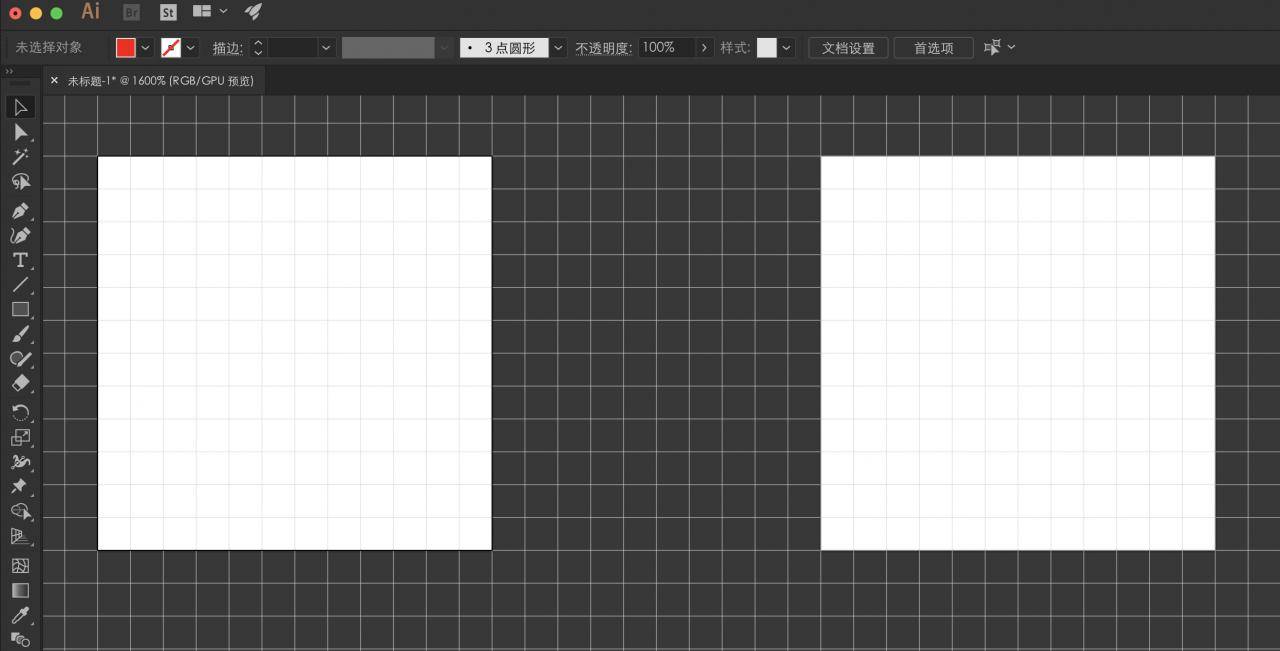Image resolution: width=1280 pixels, height=651 pixels.
Task: Select the Eraser tool
Action: coord(20,383)
